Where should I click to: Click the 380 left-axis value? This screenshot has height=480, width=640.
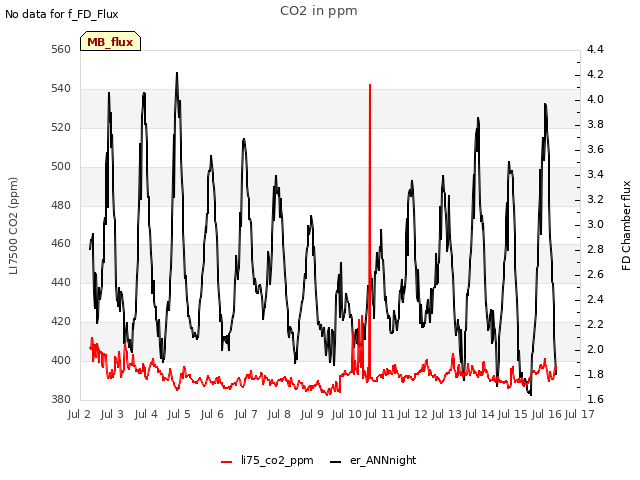[x=61, y=399]
